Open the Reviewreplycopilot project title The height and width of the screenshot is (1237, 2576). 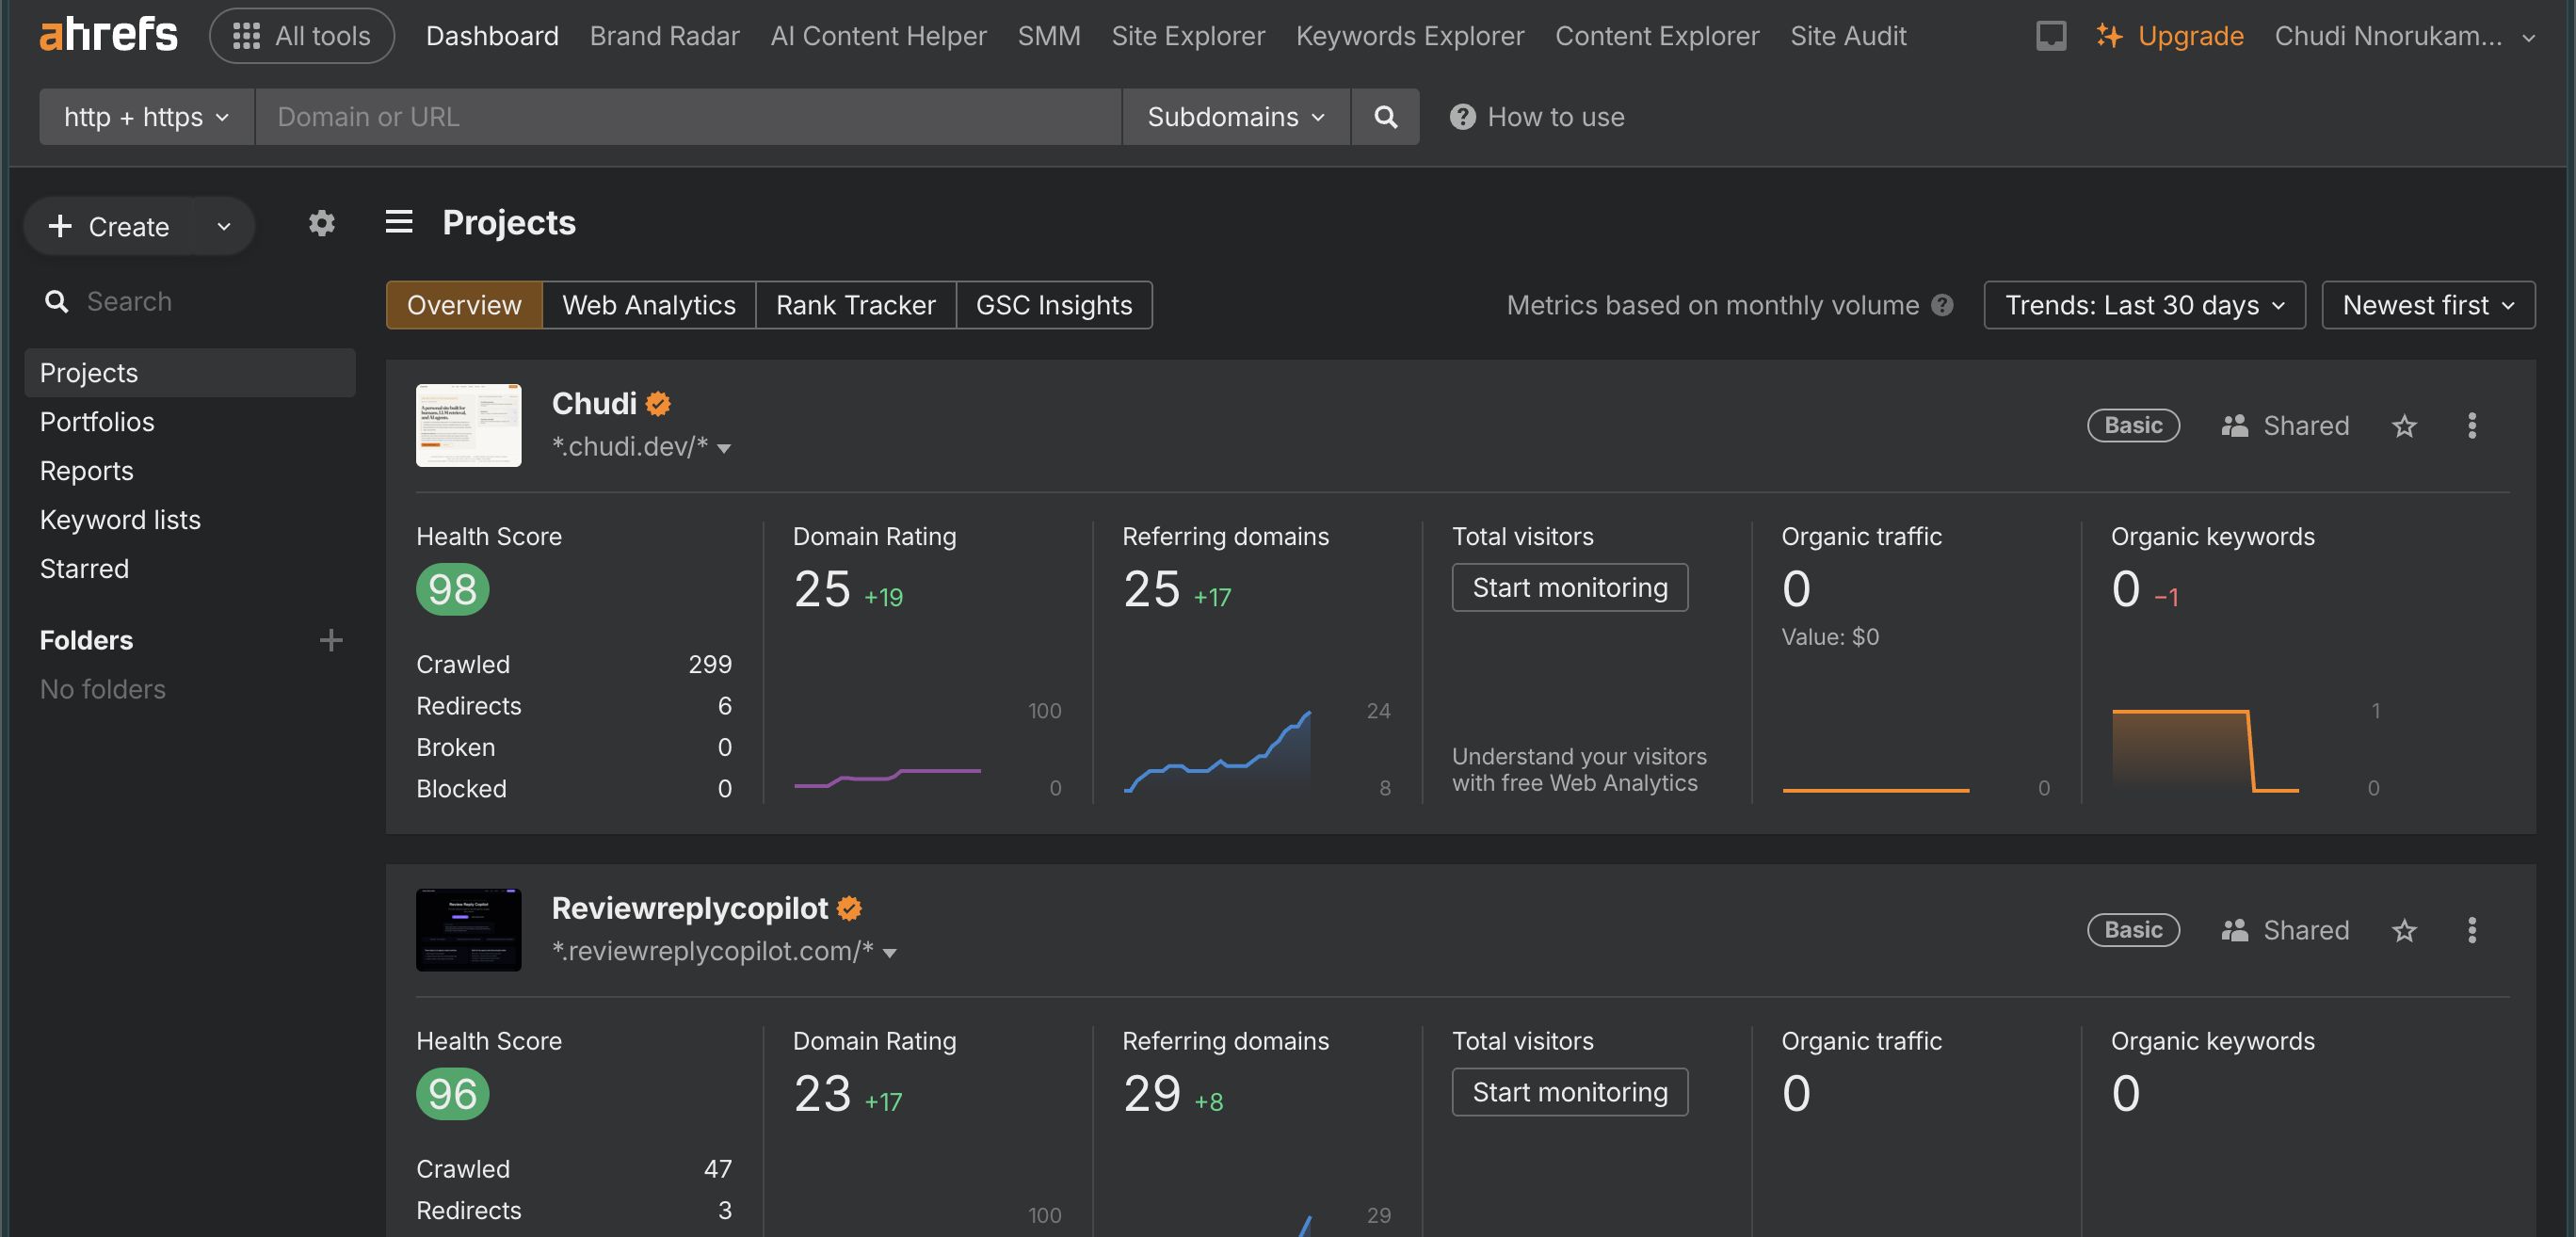click(690, 908)
